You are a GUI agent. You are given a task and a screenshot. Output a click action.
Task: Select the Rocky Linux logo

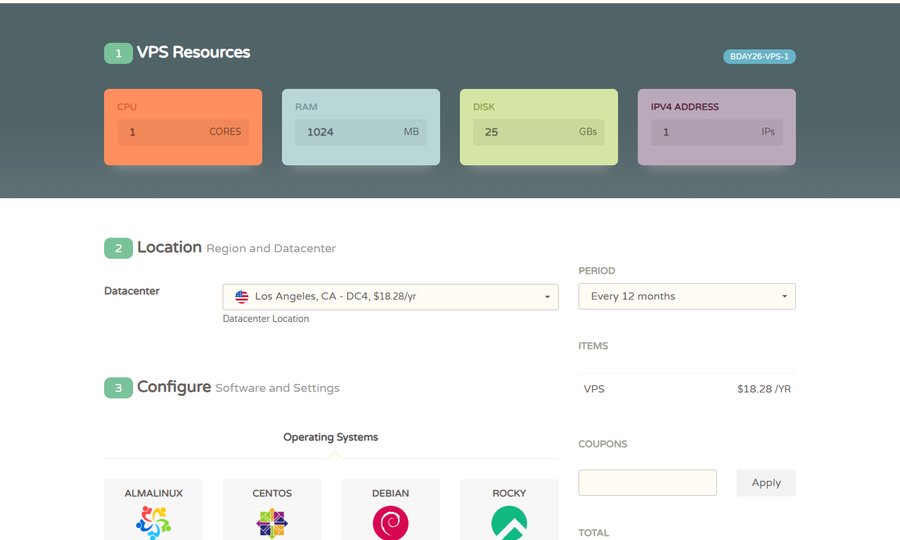coord(509,523)
